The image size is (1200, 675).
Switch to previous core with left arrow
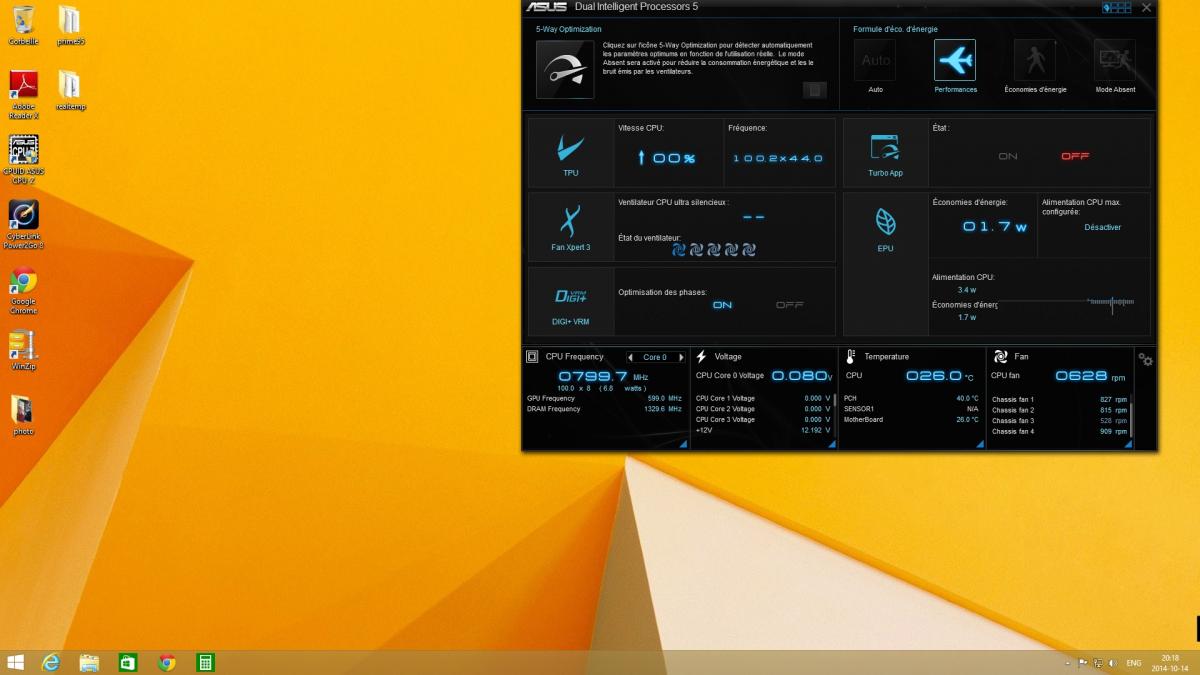[x=631, y=357]
